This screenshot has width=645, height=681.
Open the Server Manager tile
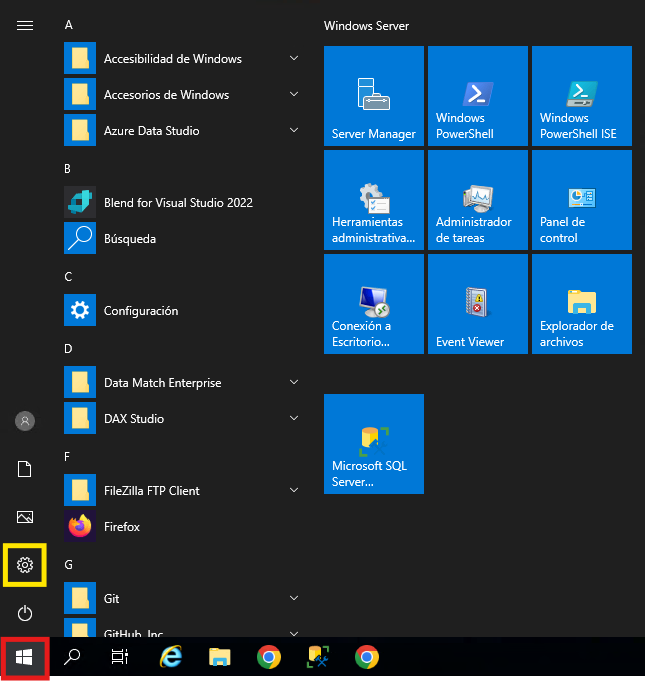click(374, 96)
